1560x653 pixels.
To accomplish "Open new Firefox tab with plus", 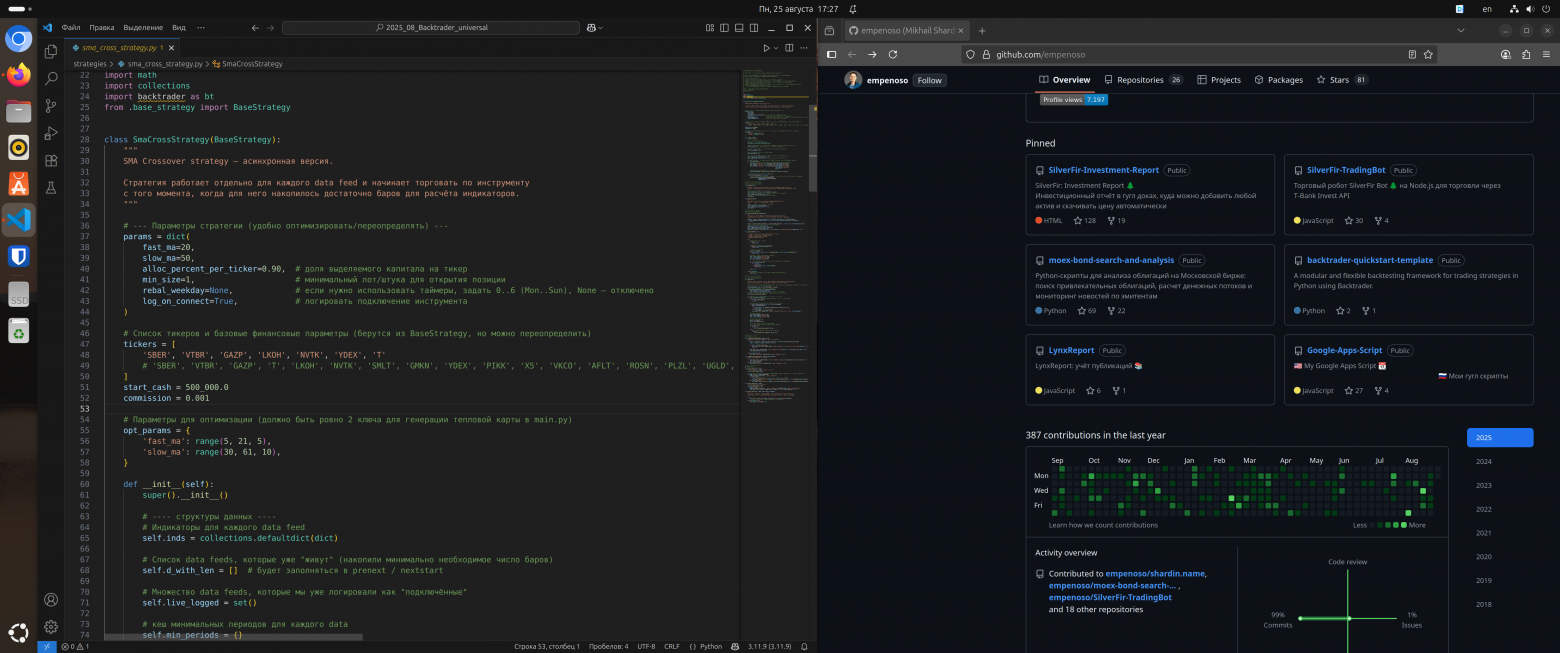I will tap(982, 31).
